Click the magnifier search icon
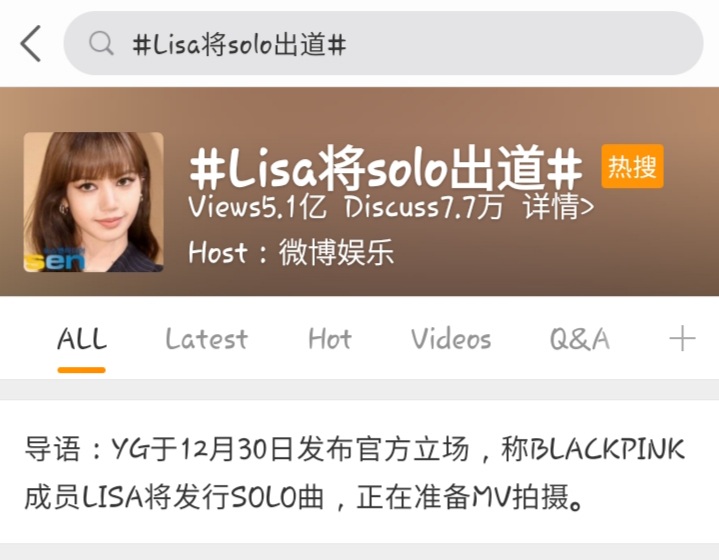Image resolution: width=719 pixels, height=560 pixels. click(x=101, y=44)
